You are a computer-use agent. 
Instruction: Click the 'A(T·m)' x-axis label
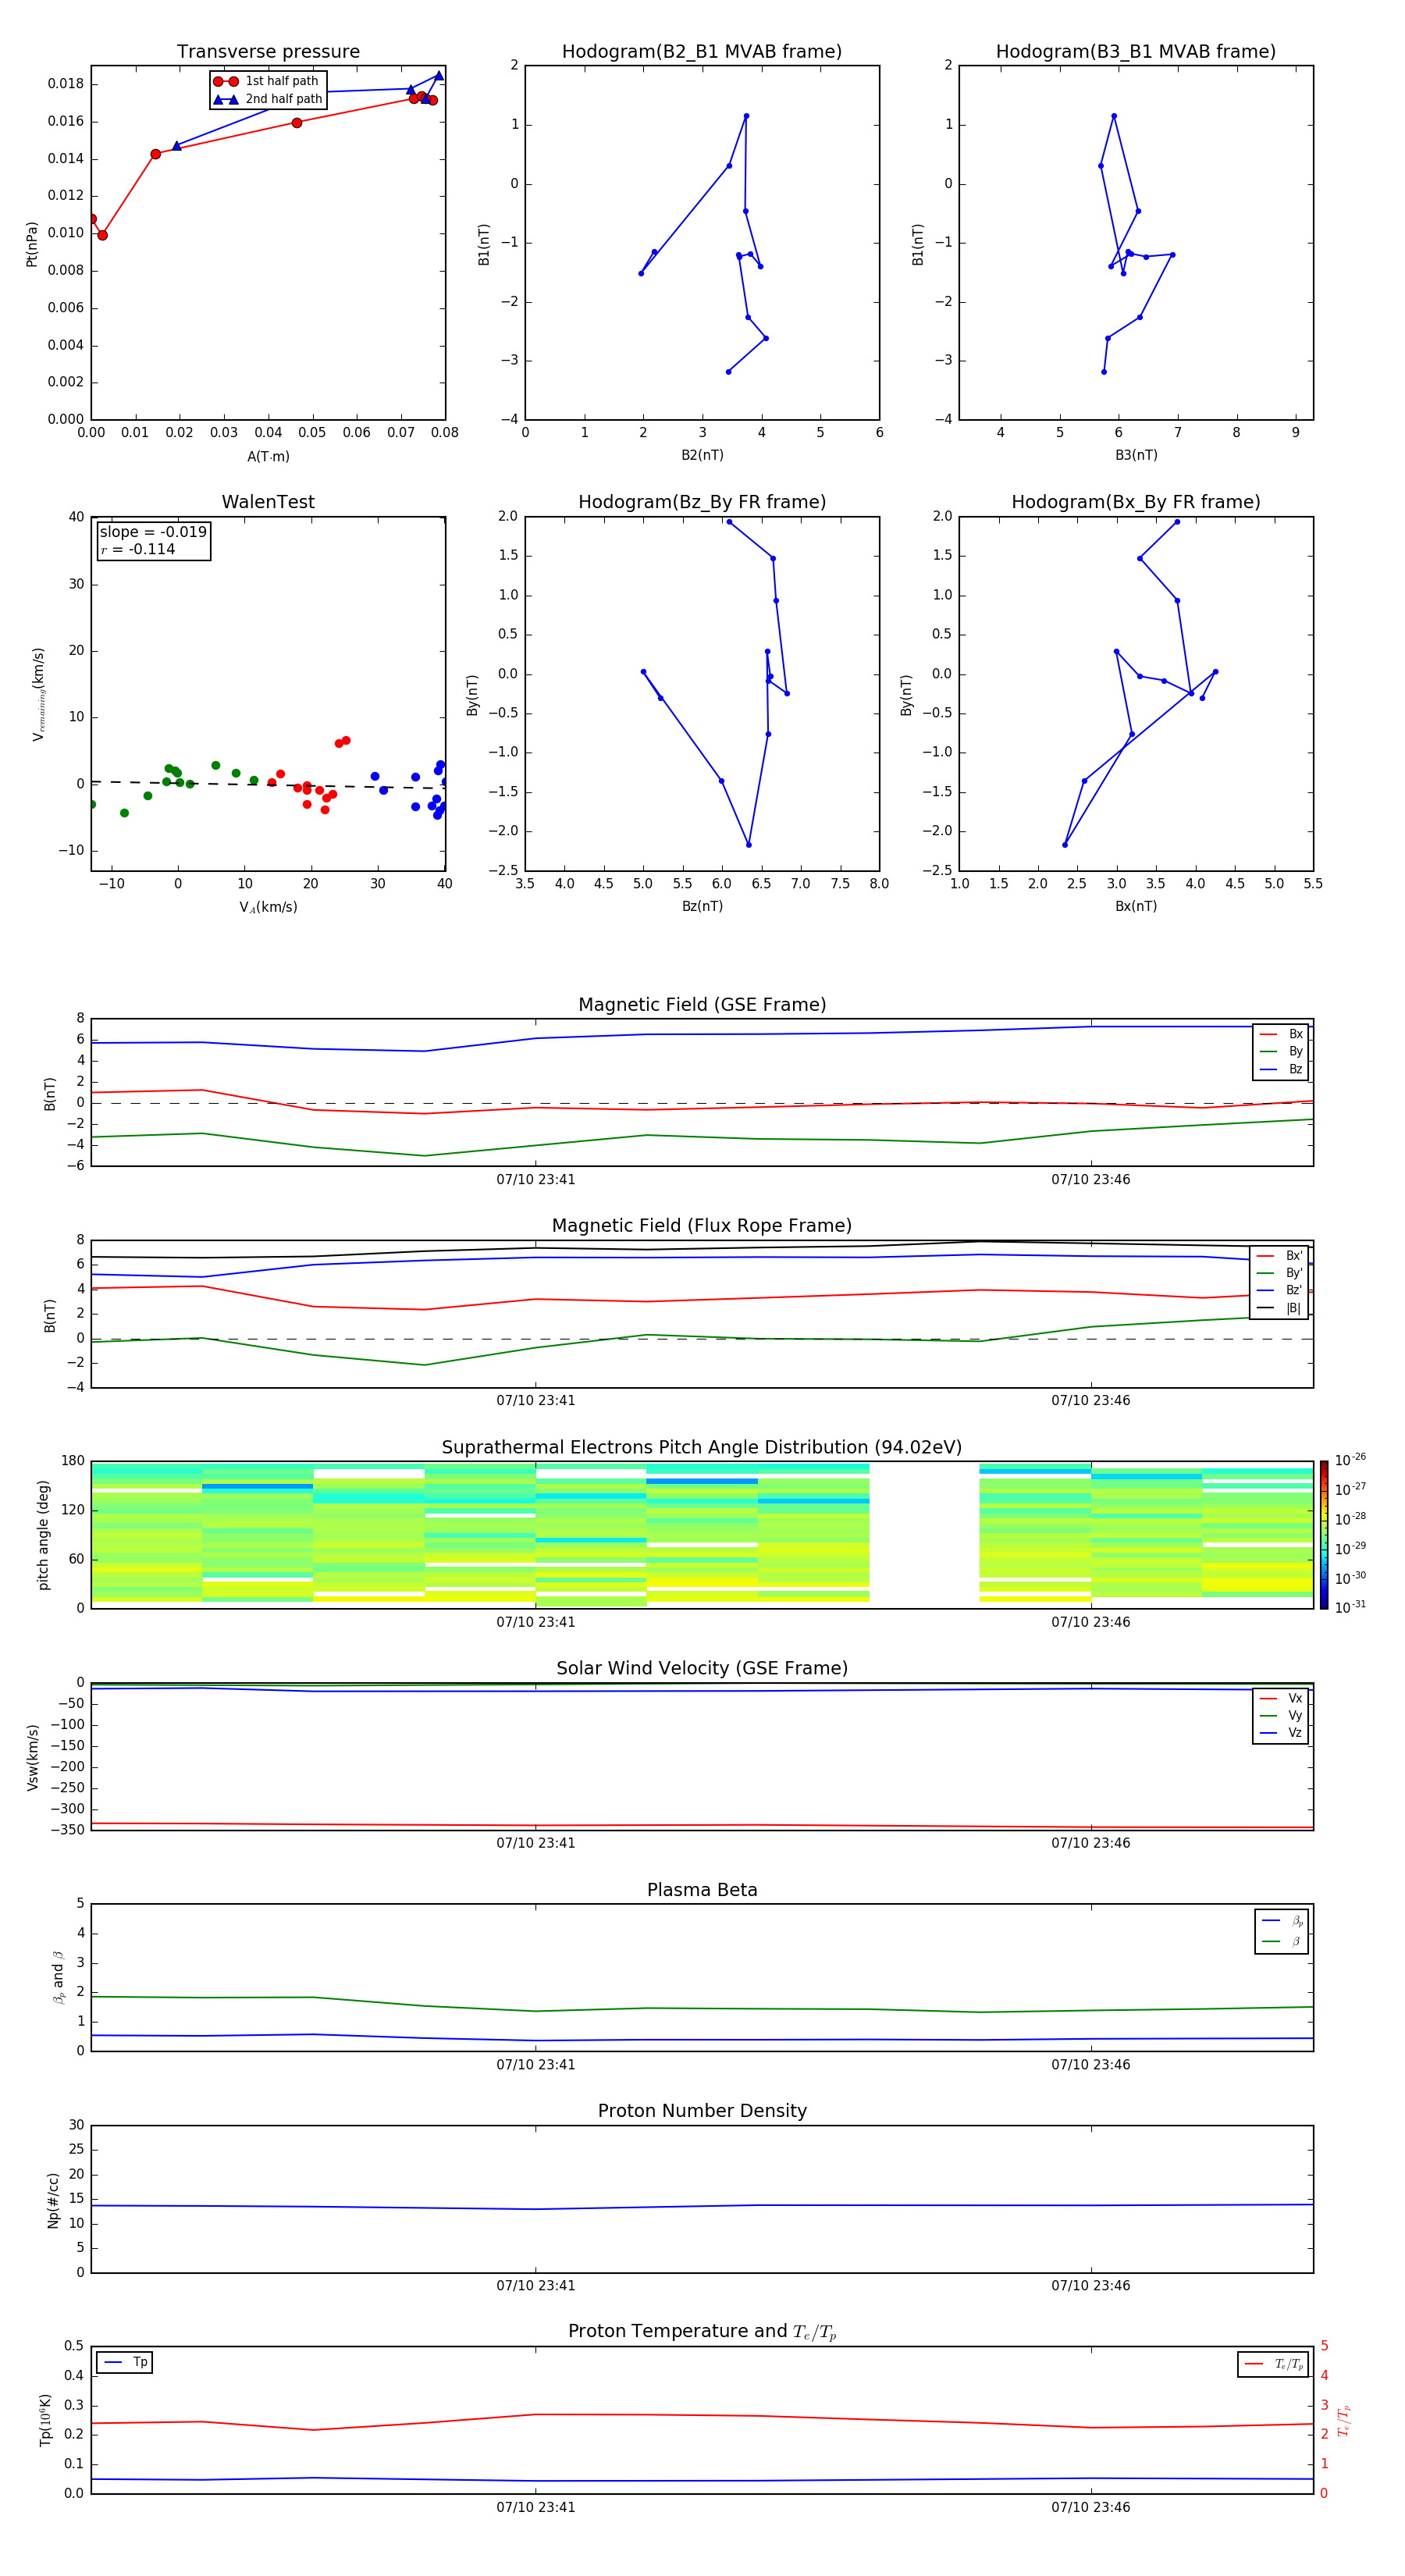(268, 456)
